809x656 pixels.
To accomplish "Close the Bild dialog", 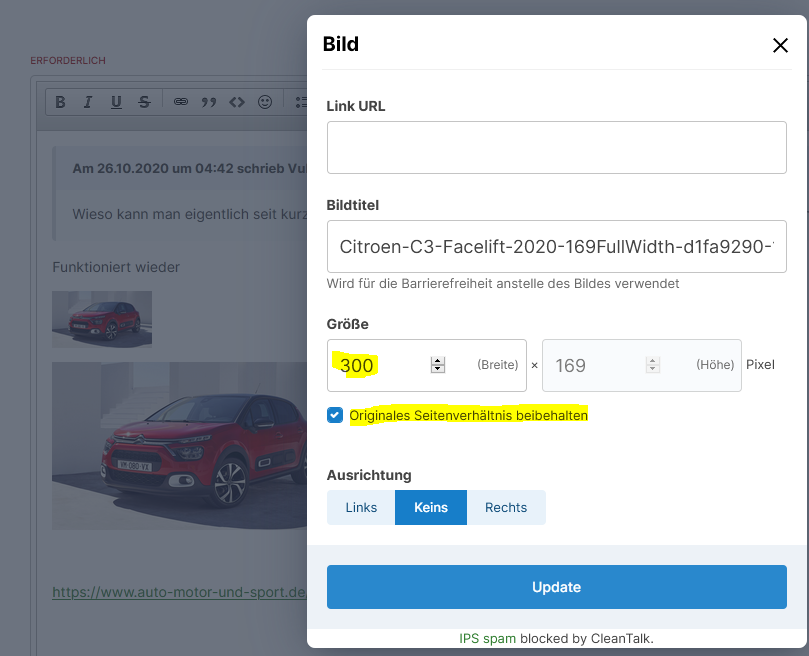I will pyautogui.click(x=780, y=45).
